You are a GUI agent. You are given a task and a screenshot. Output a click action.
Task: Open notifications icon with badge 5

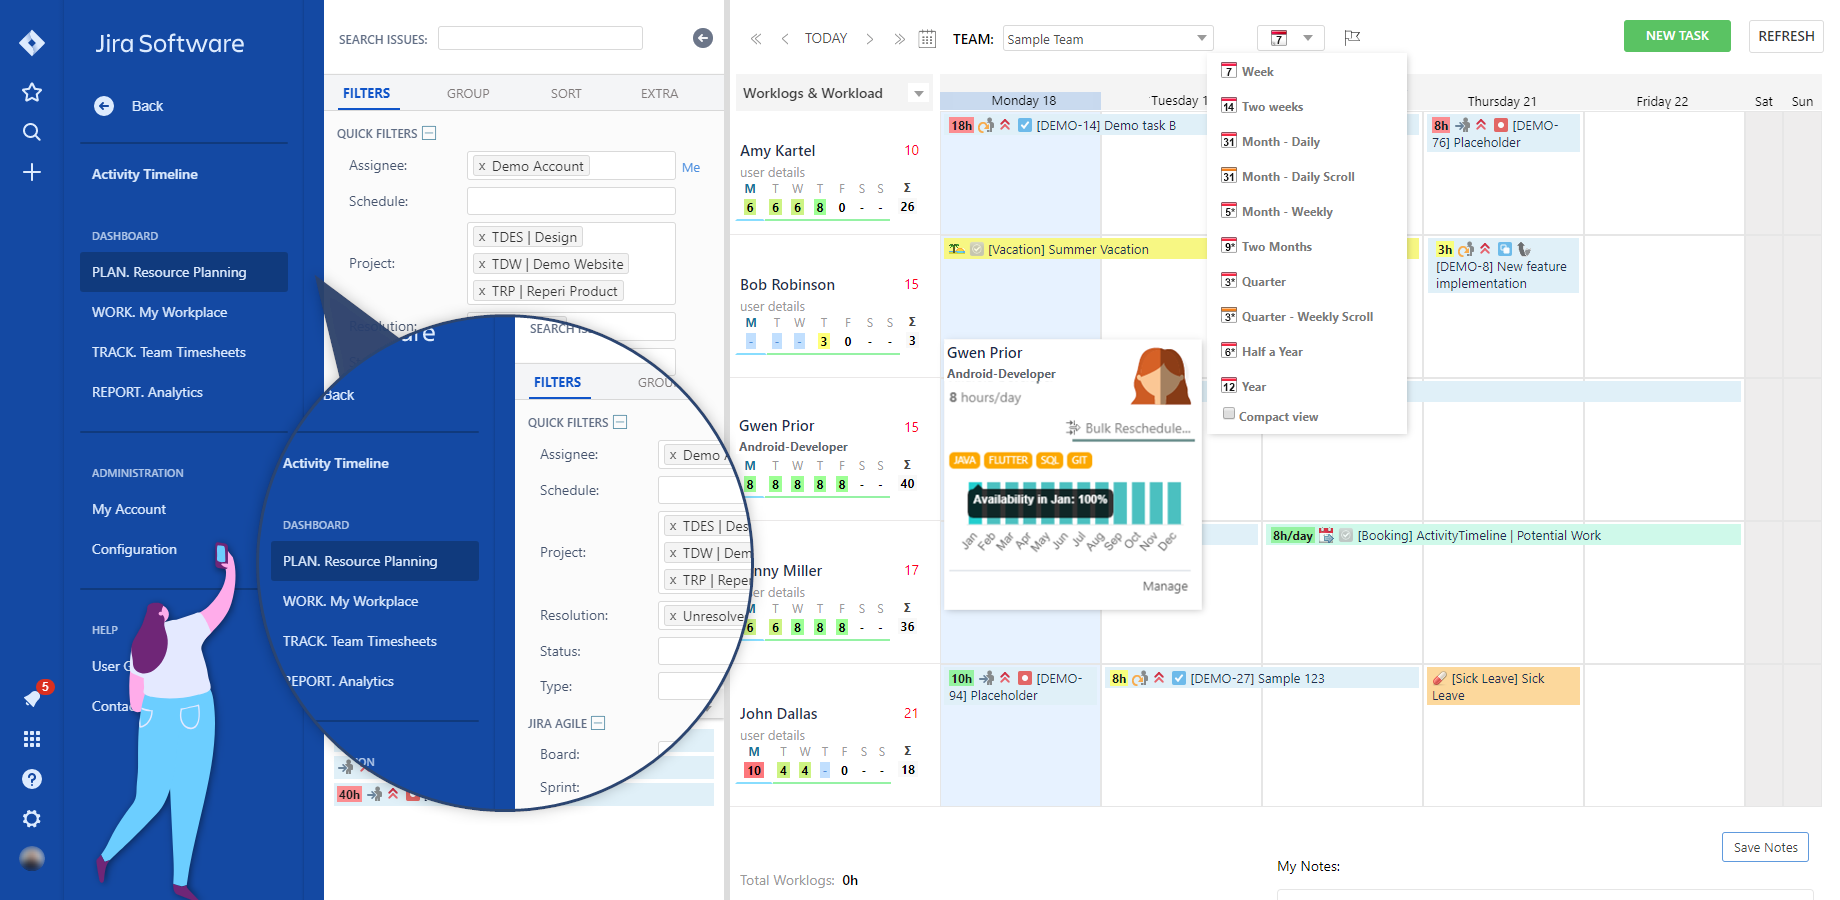tap(34, 697)
